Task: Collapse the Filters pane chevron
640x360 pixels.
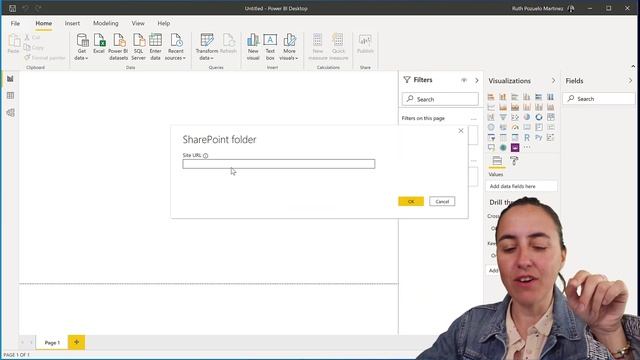Action: (477, 80)
